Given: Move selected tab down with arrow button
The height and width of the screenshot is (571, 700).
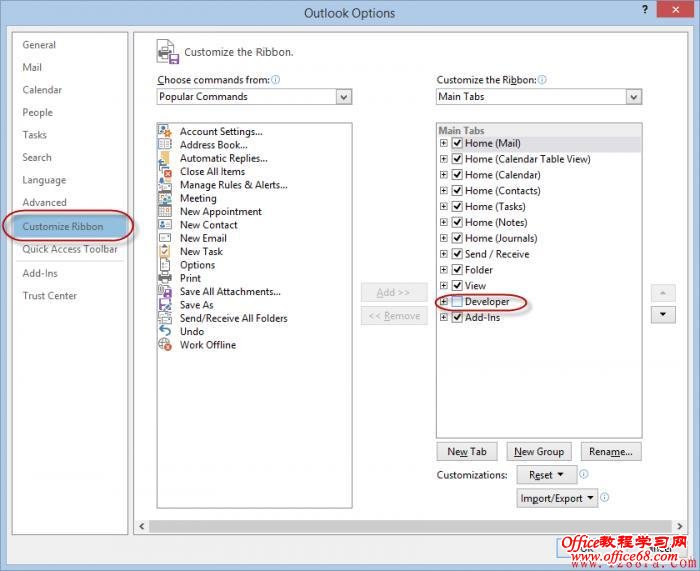Looking at the screenshot, I should point(663,315).
